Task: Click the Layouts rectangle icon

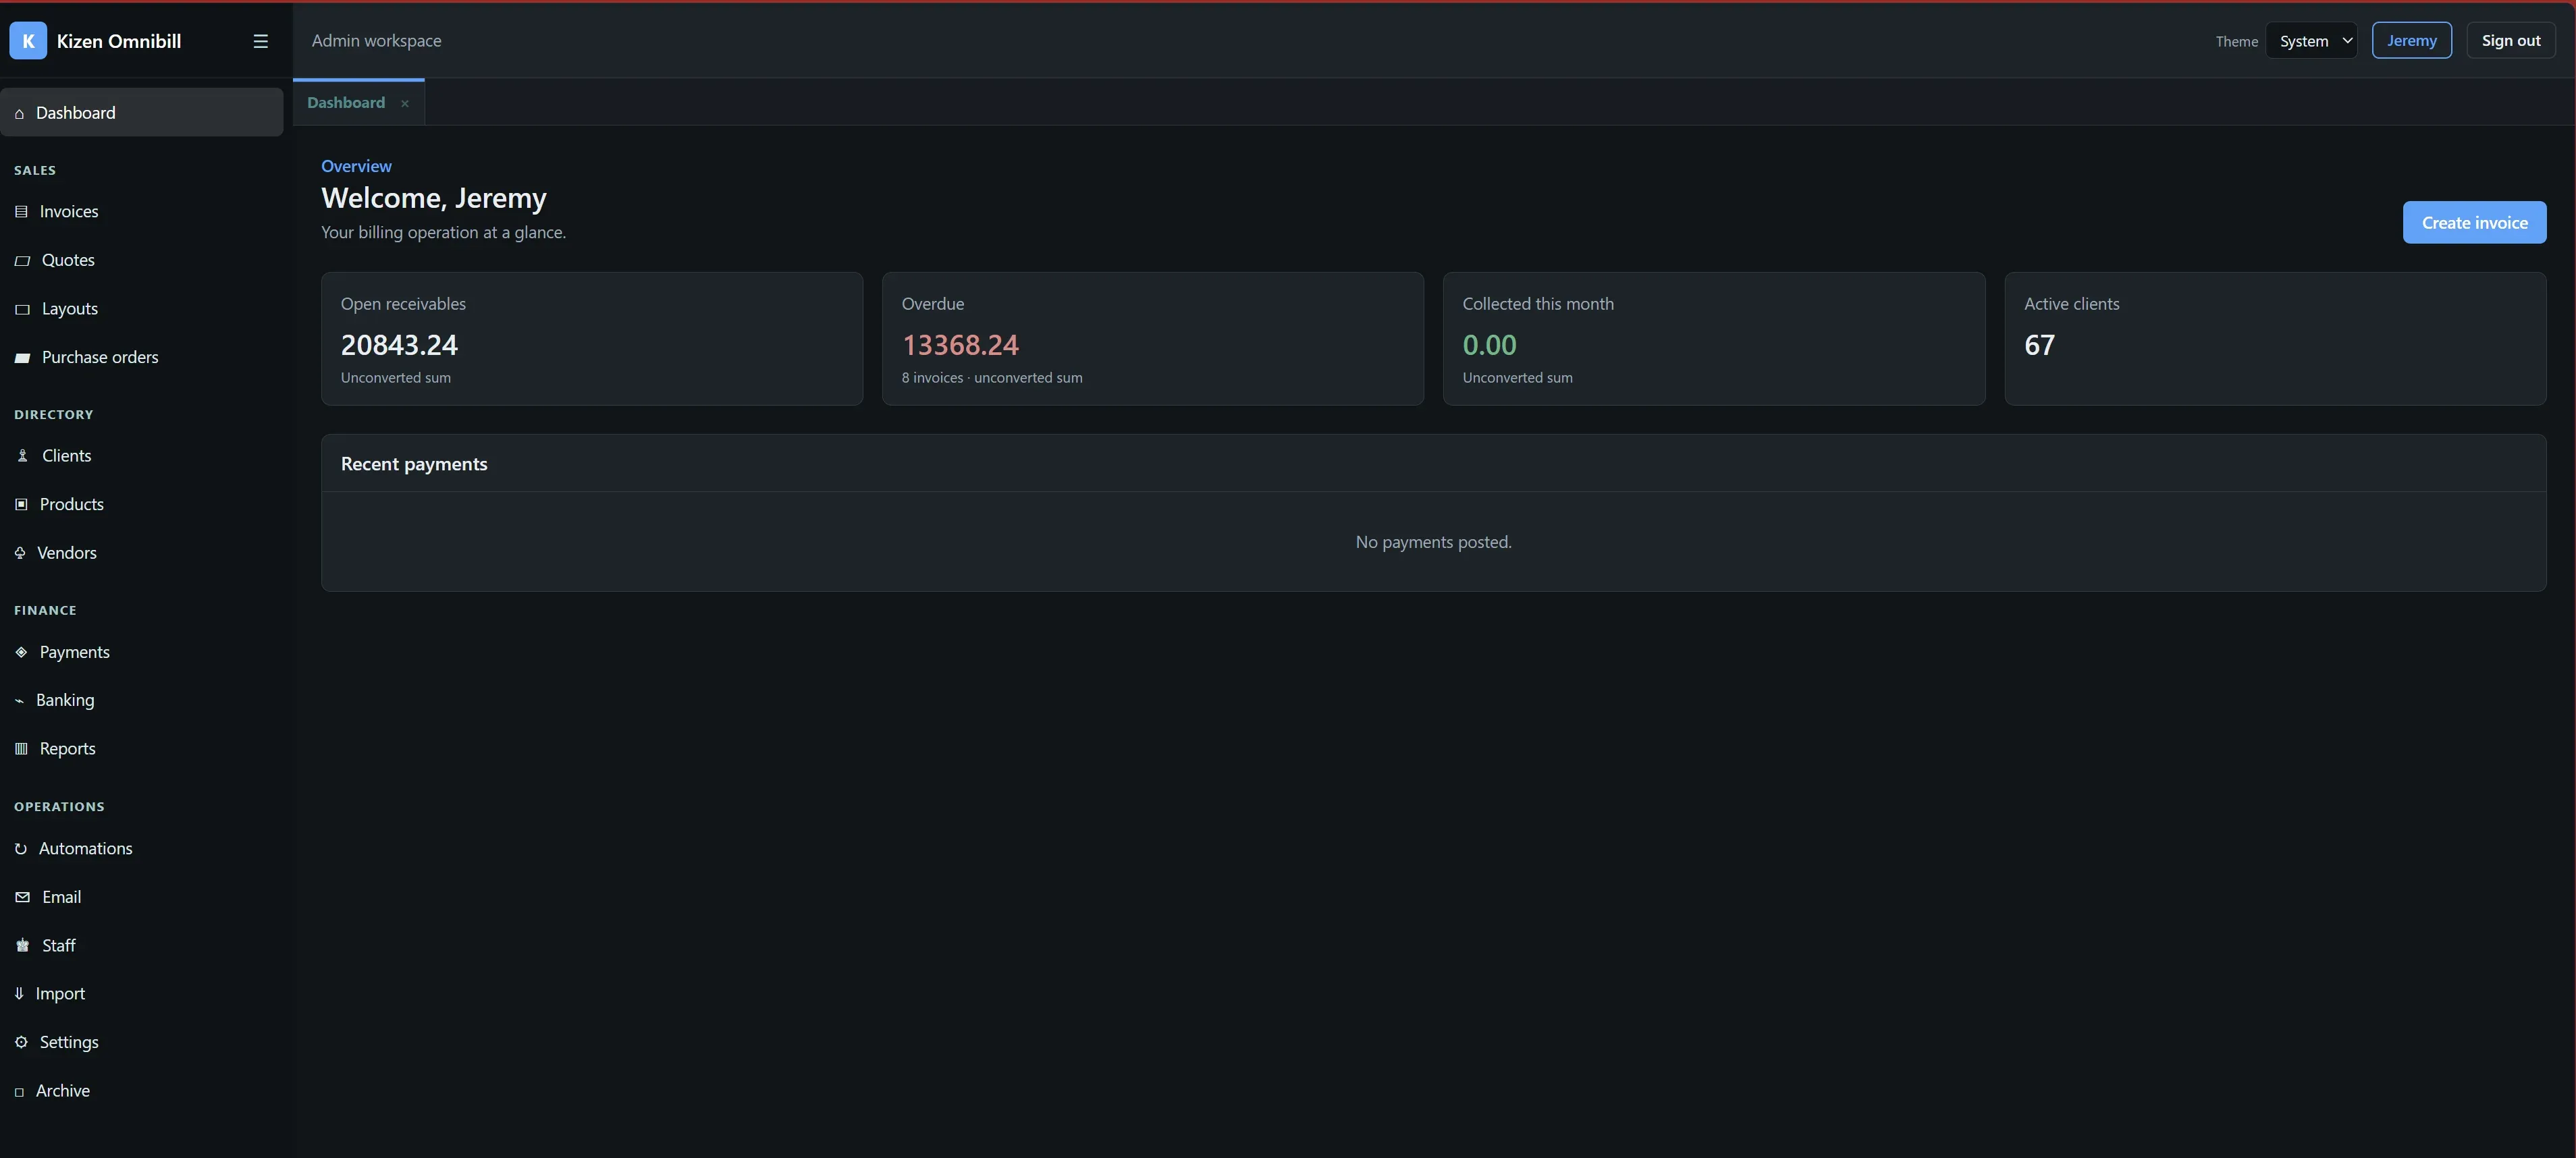Action: click(x=22, y=310)
